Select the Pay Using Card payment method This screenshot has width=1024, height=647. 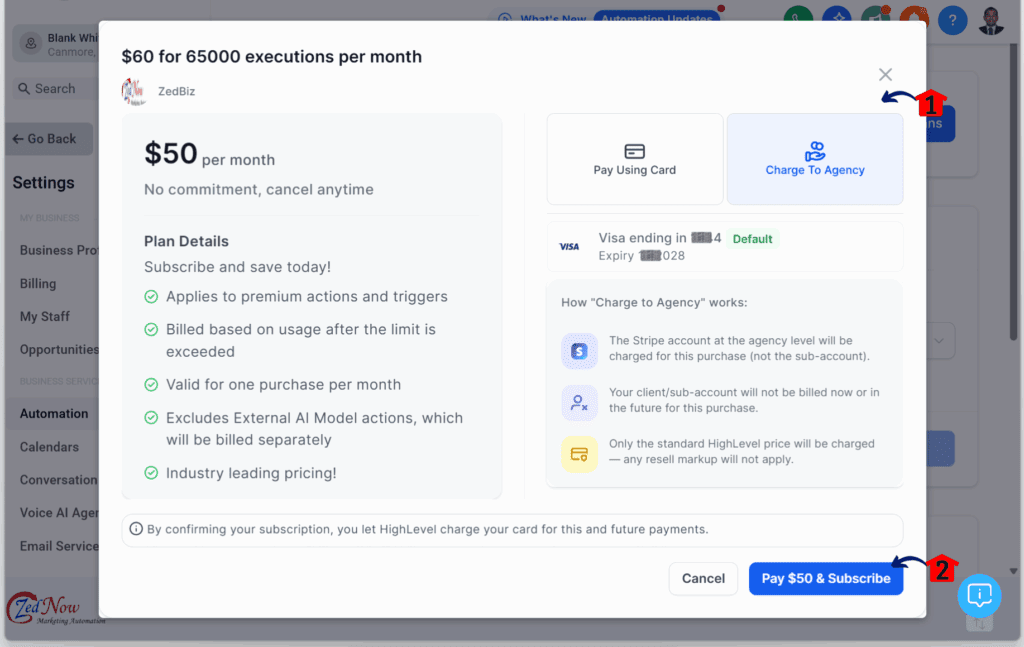click(634, 158)
